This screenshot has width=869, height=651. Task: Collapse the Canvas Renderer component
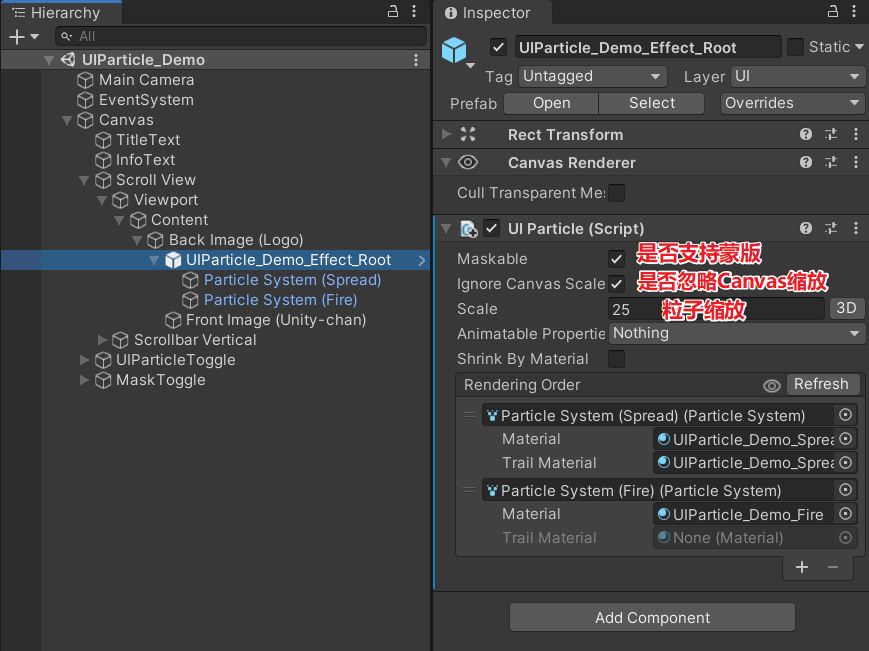(446, 162)
